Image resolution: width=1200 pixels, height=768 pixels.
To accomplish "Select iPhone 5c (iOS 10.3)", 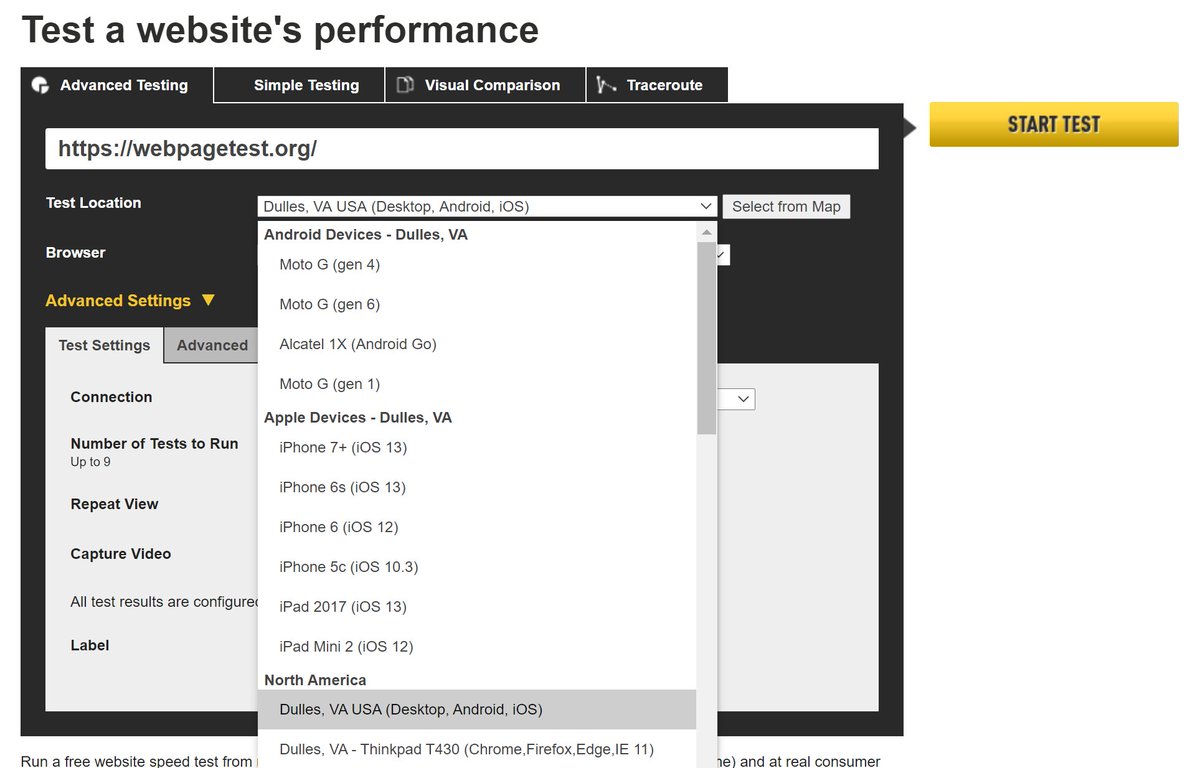I will pos(477,567).
